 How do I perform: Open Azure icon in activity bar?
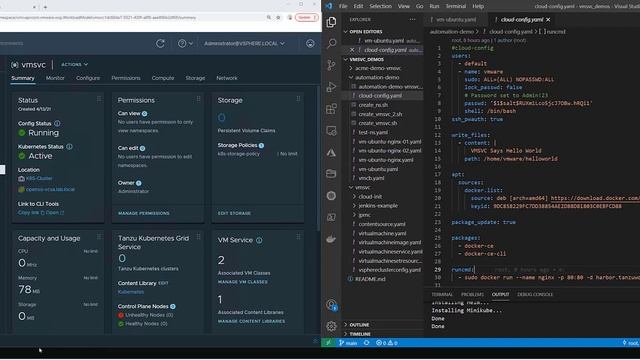[331, 153]
